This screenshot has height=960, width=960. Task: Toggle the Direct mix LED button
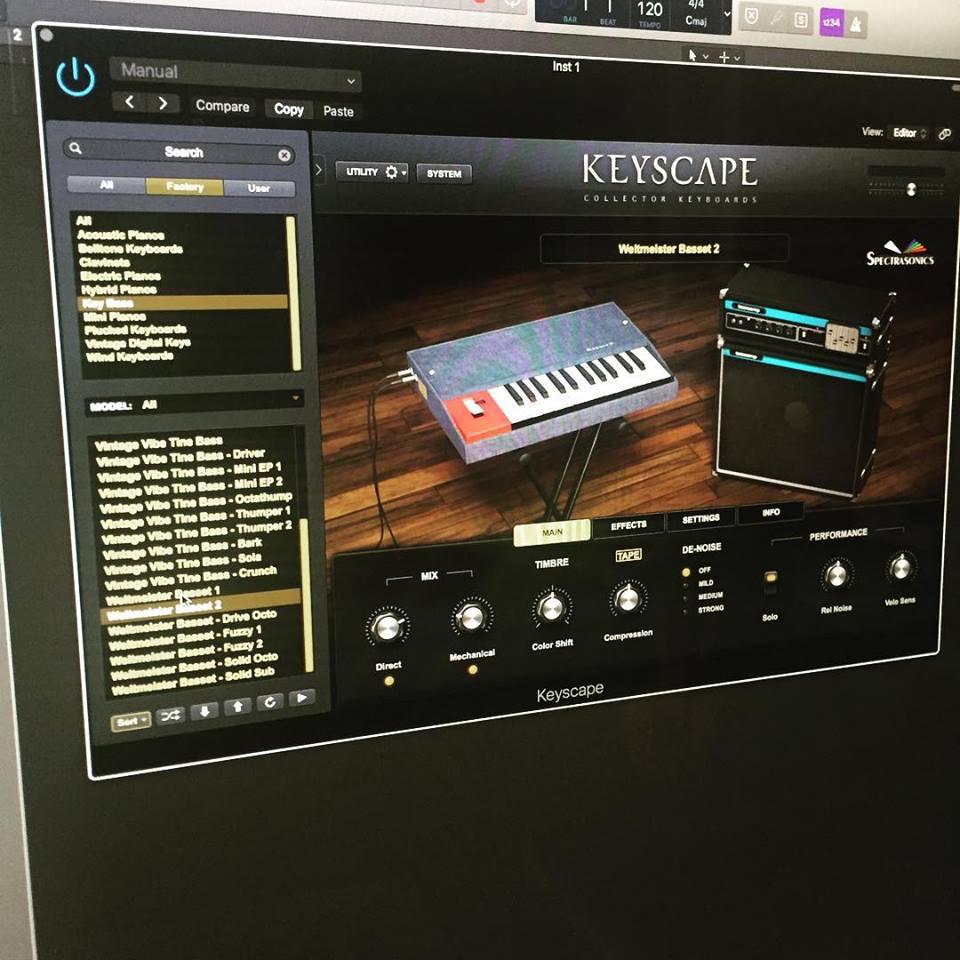pos(388,681)
